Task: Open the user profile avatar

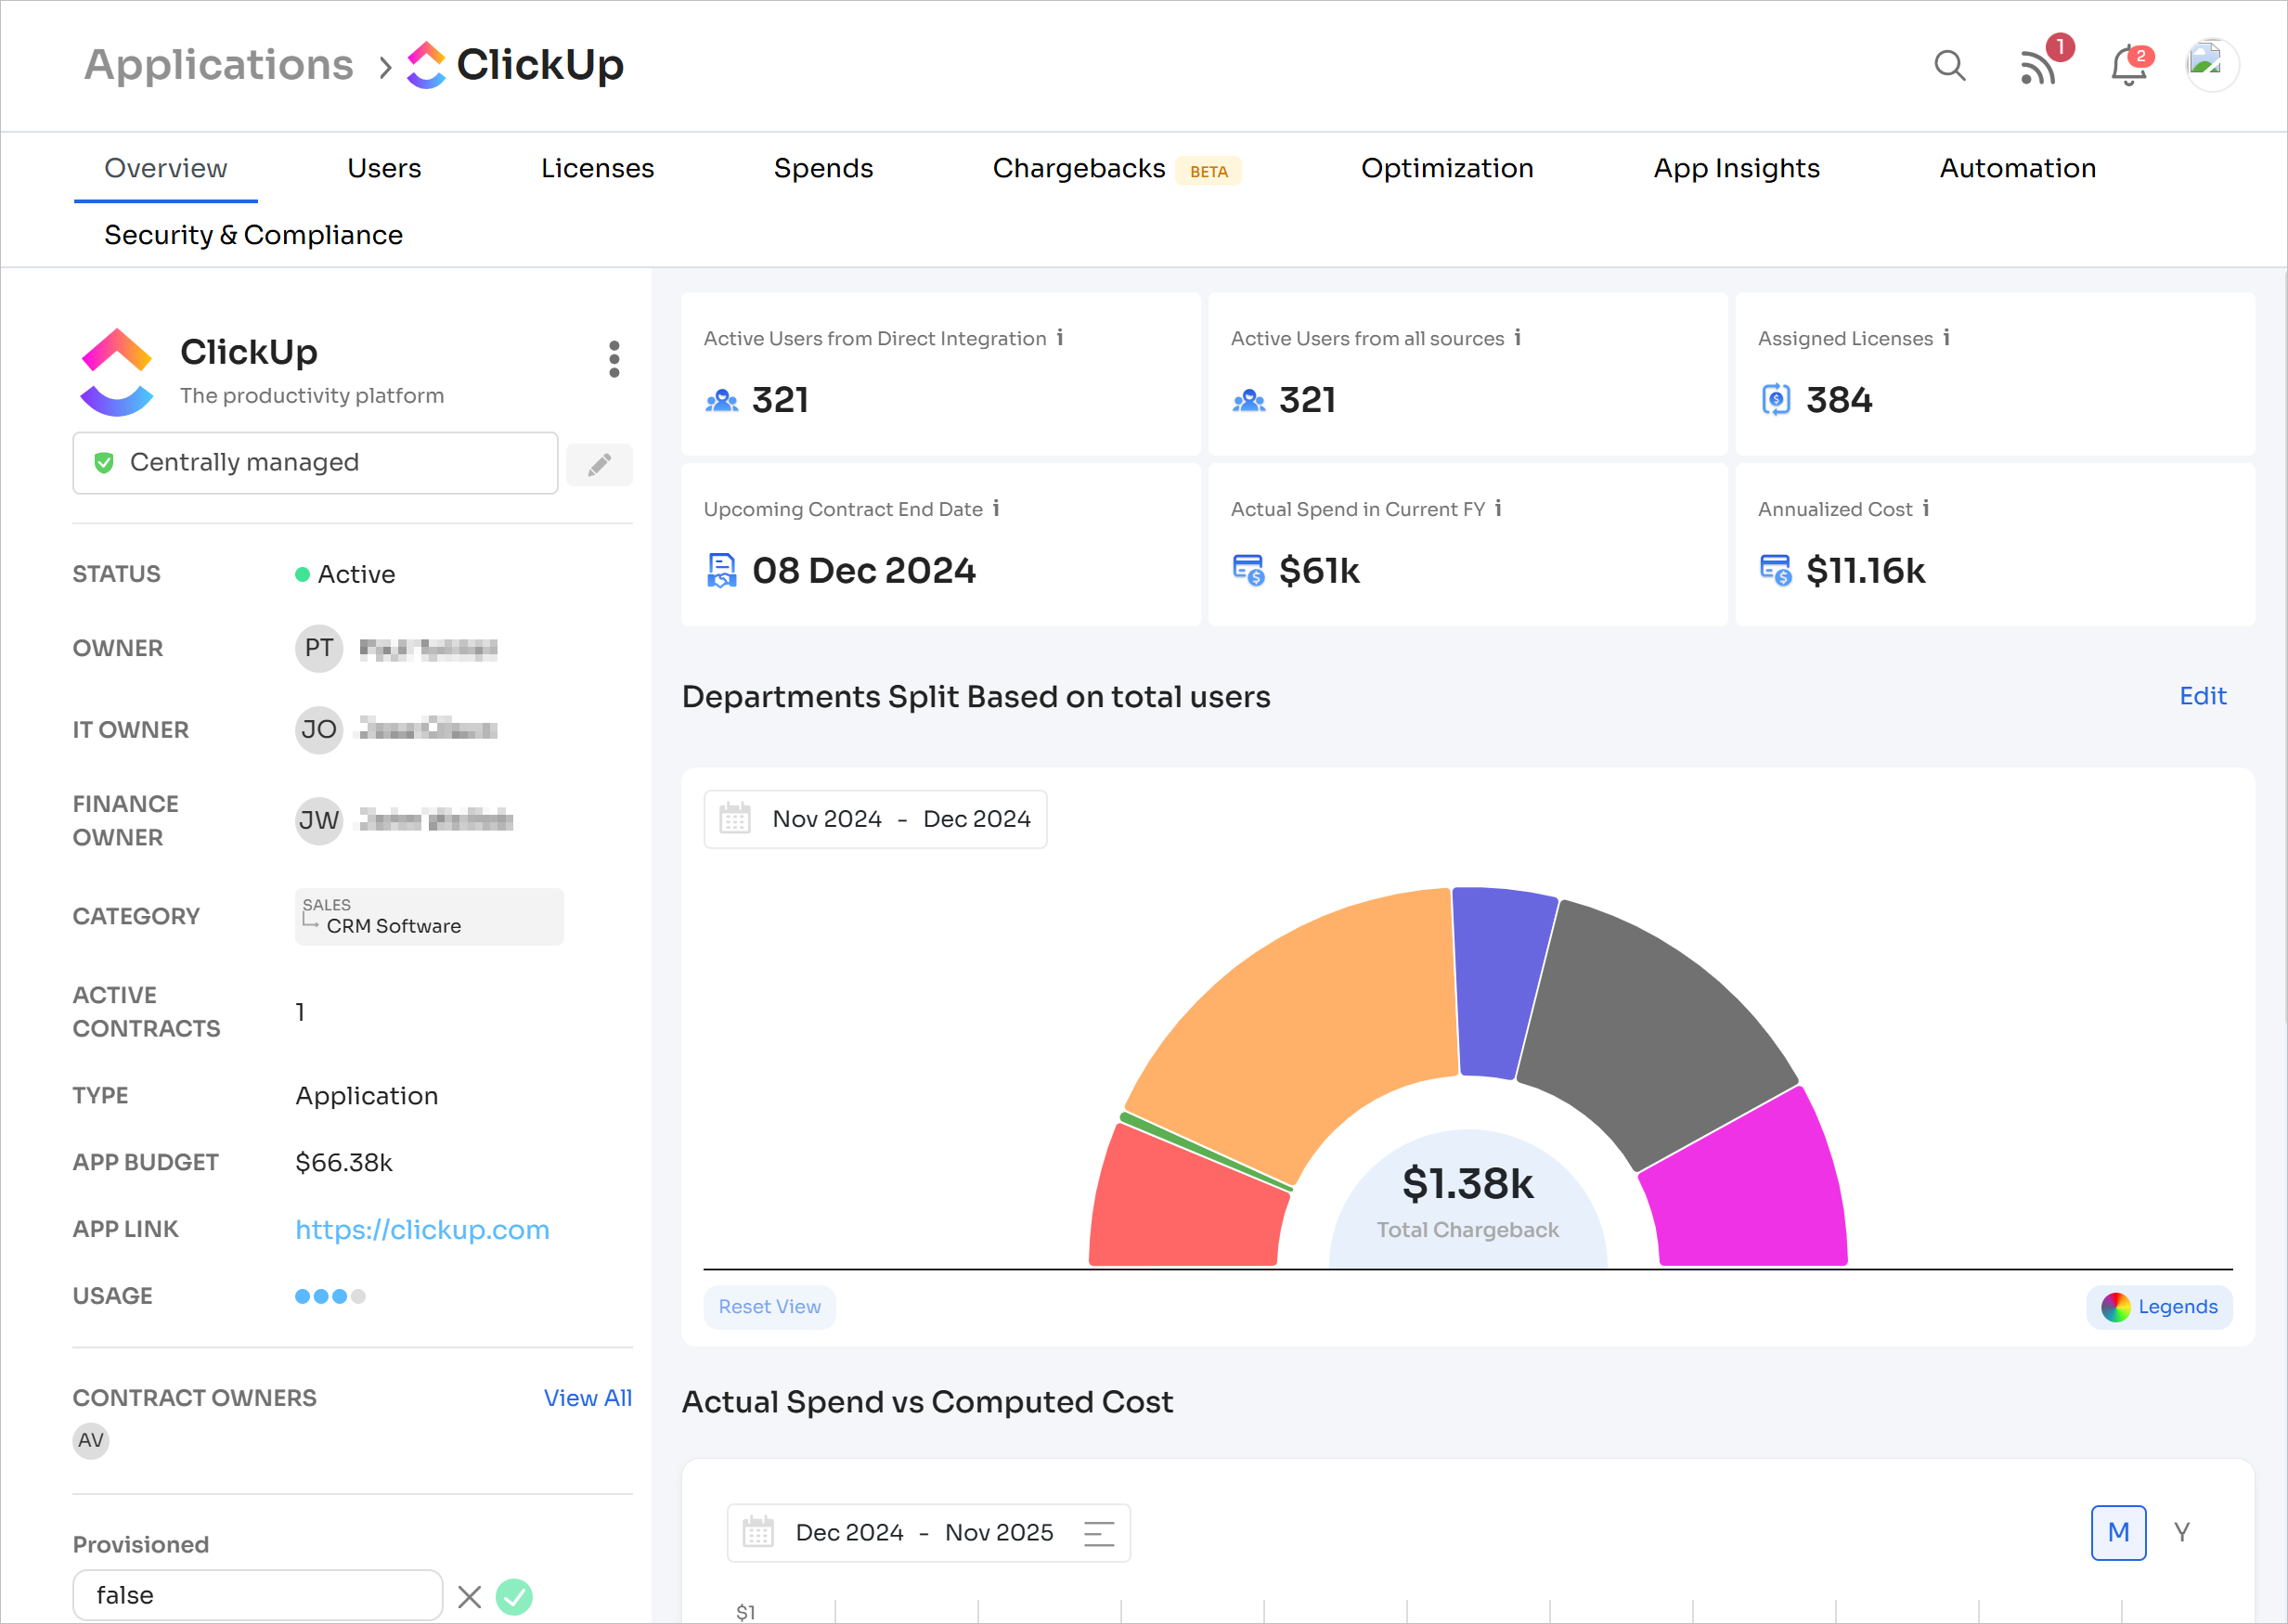Action: pyautogui.click(x=2211, y=66)
